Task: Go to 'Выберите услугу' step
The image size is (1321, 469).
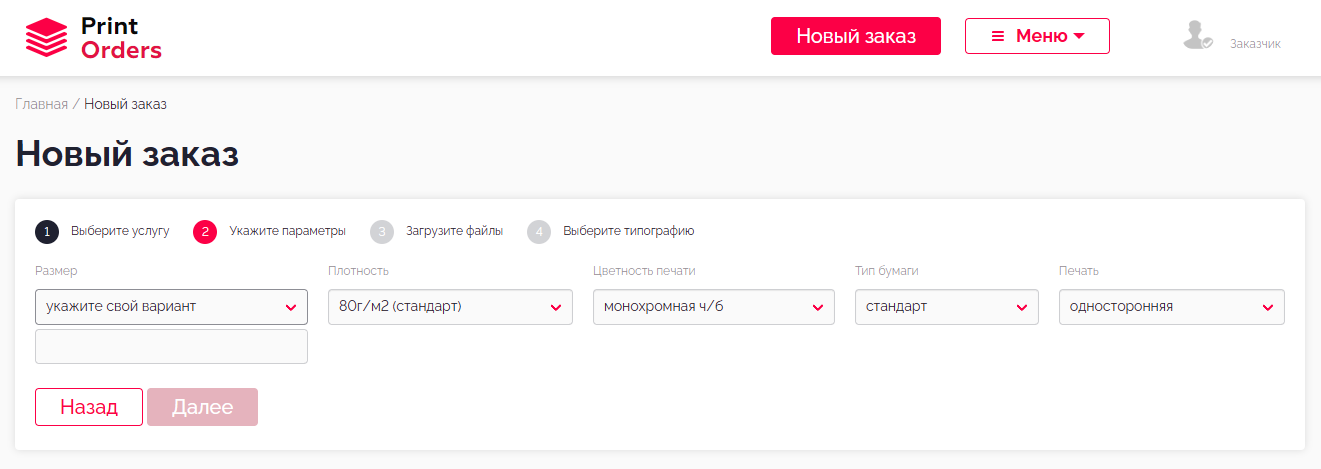Action: click(120, 231)
